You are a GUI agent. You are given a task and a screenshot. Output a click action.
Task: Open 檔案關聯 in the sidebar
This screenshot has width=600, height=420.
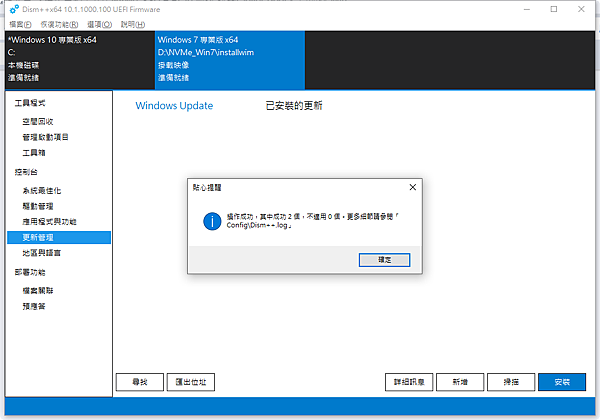coord(38,291)
